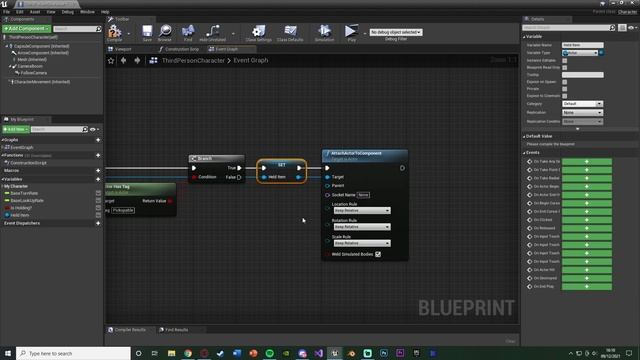640x360 pixels.
Task: Uncheck Weld Simulated Bodies on AttachActorToComponent
Action: 378,254
